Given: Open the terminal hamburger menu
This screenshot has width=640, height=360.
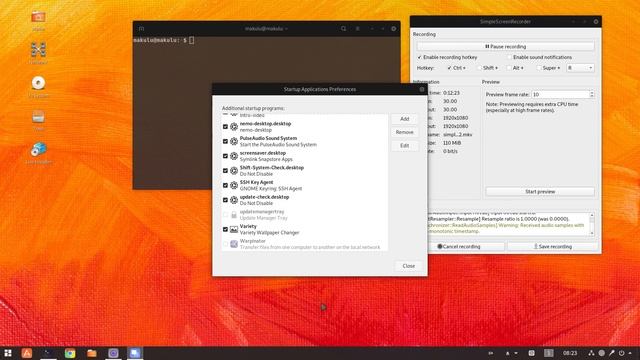Looking at the screenshot, I should click(358, 29).
